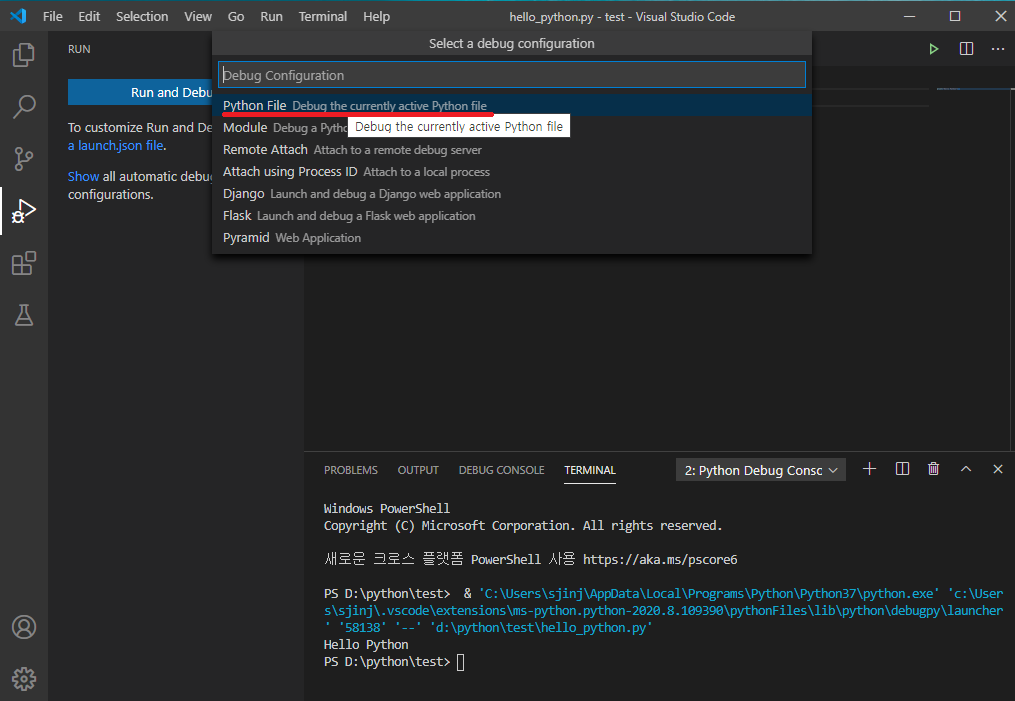The width and height of the screenshot is (1015, 701).
Task: Open the Source Control view
Action: click(x=24, y=159)
